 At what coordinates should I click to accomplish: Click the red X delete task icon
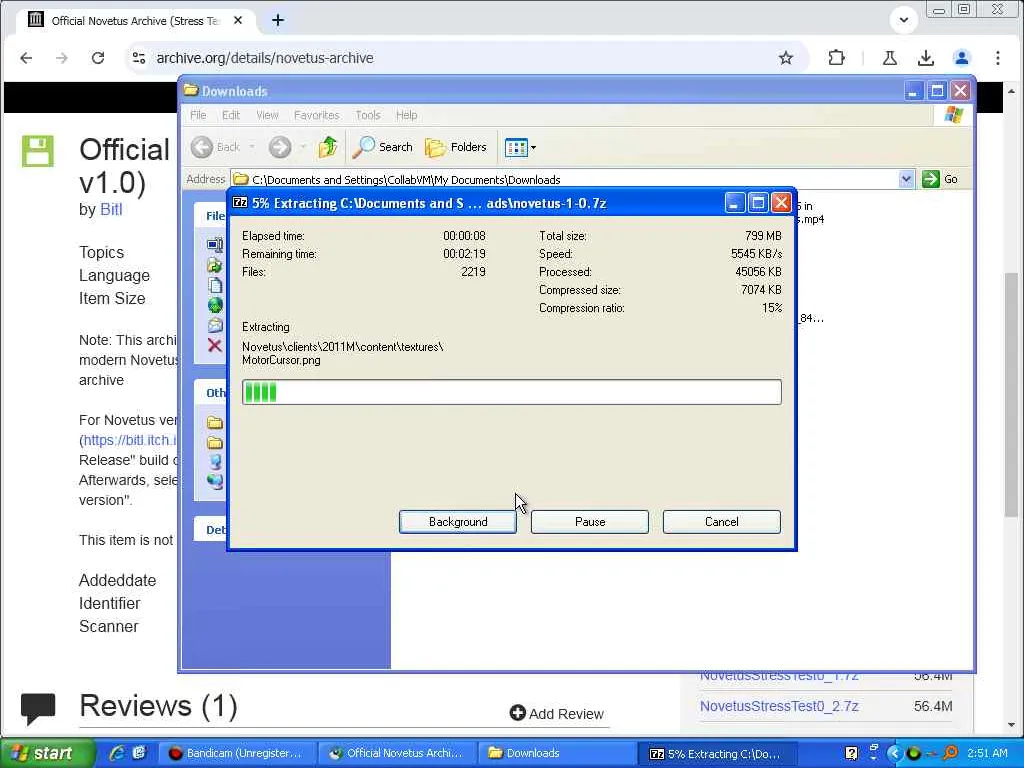point(214,345)
